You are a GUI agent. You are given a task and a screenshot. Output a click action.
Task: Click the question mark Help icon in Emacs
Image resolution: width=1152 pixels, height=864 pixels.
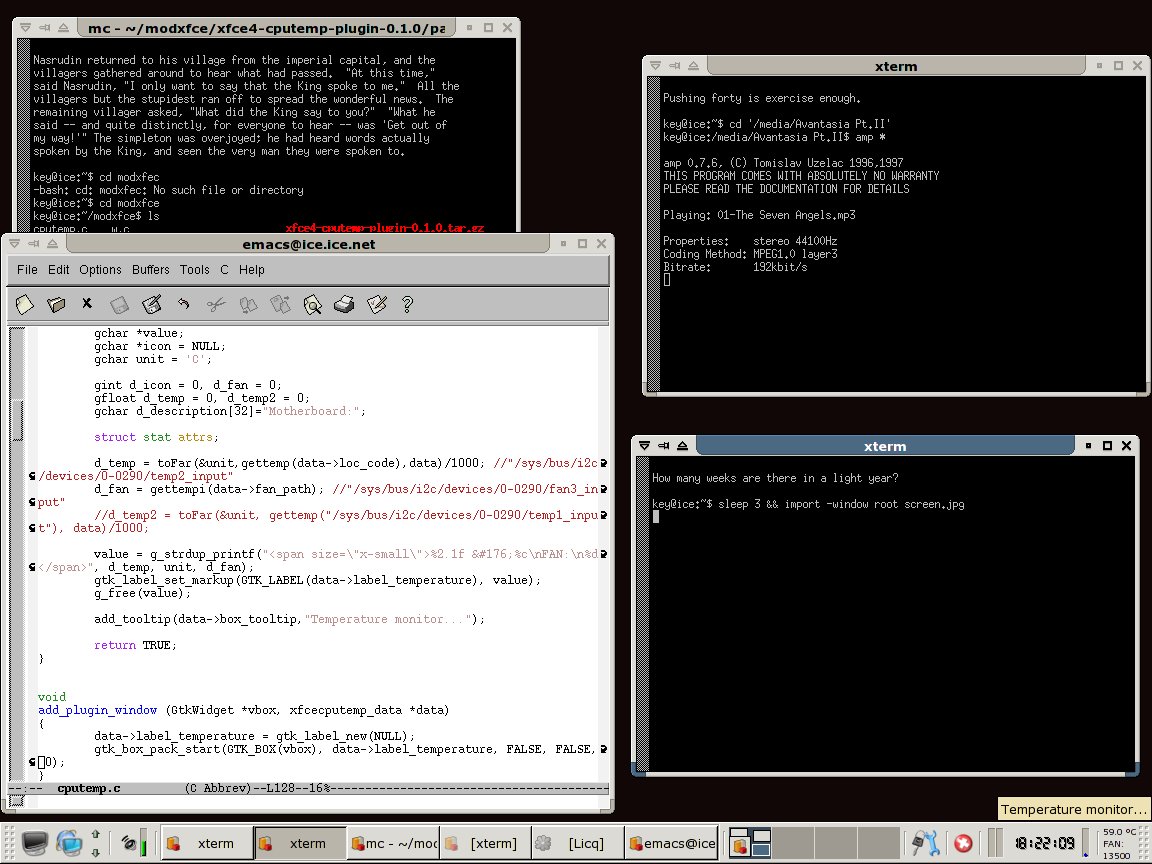408,304
